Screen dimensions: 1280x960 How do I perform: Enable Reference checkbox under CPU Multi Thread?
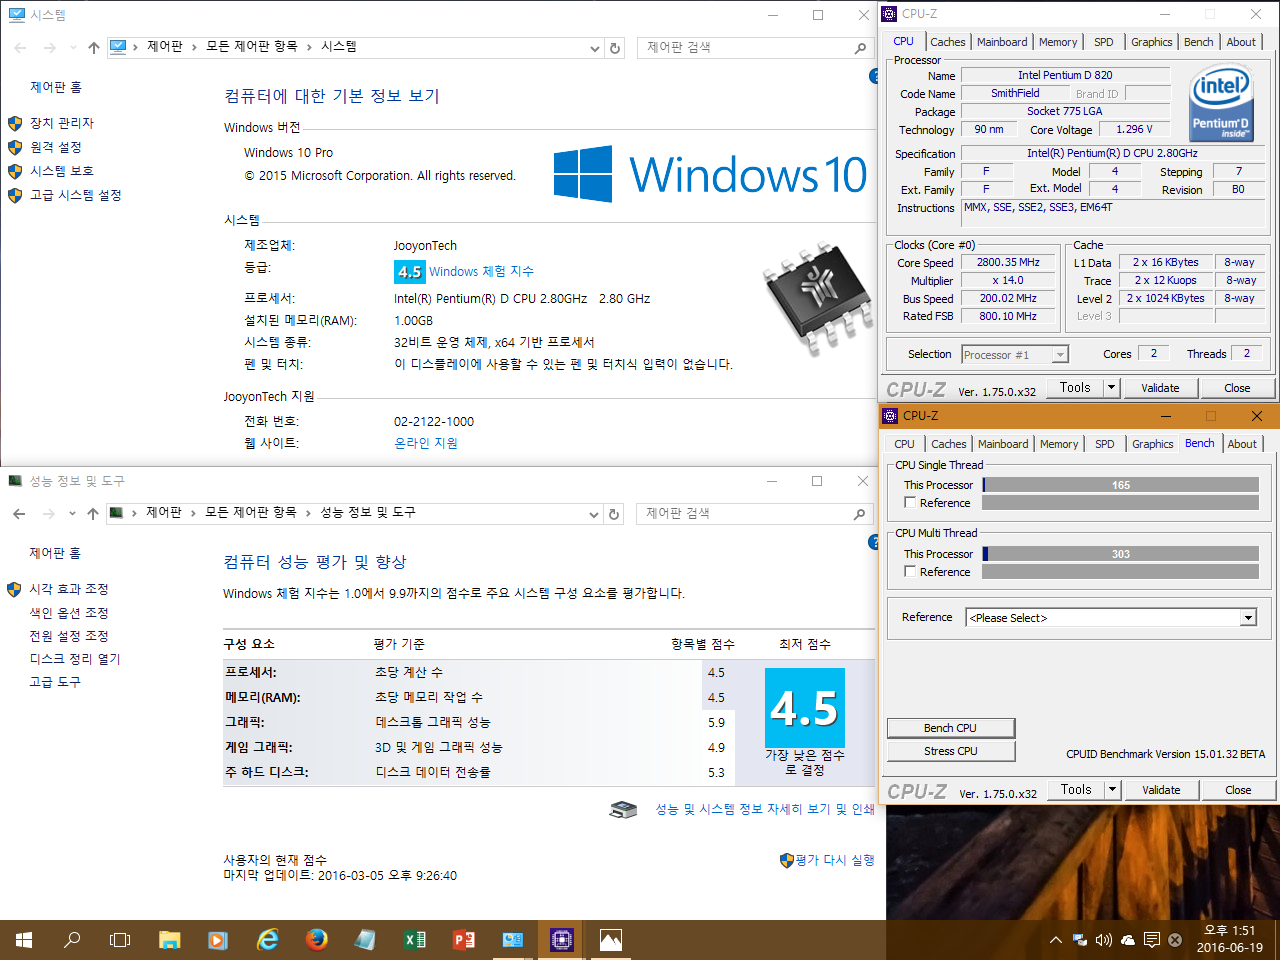click(x=910, y=572)
